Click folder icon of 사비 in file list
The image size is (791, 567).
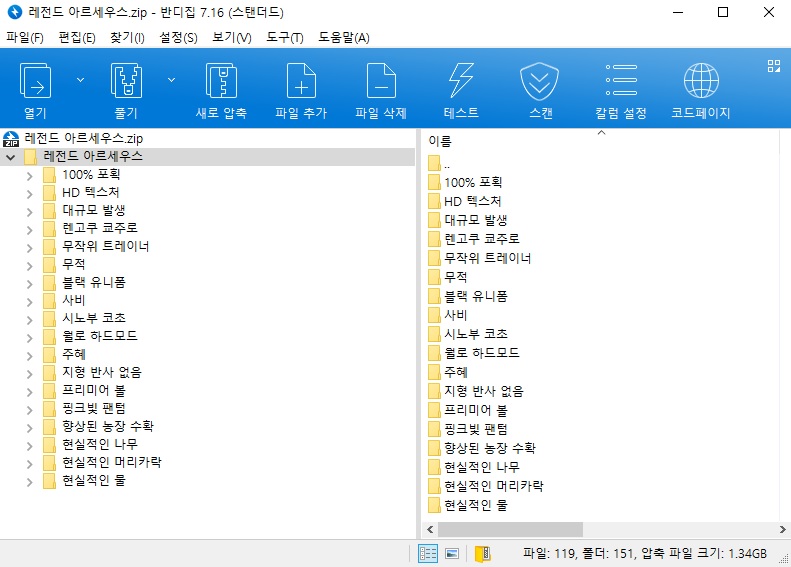tap(434, 315)
